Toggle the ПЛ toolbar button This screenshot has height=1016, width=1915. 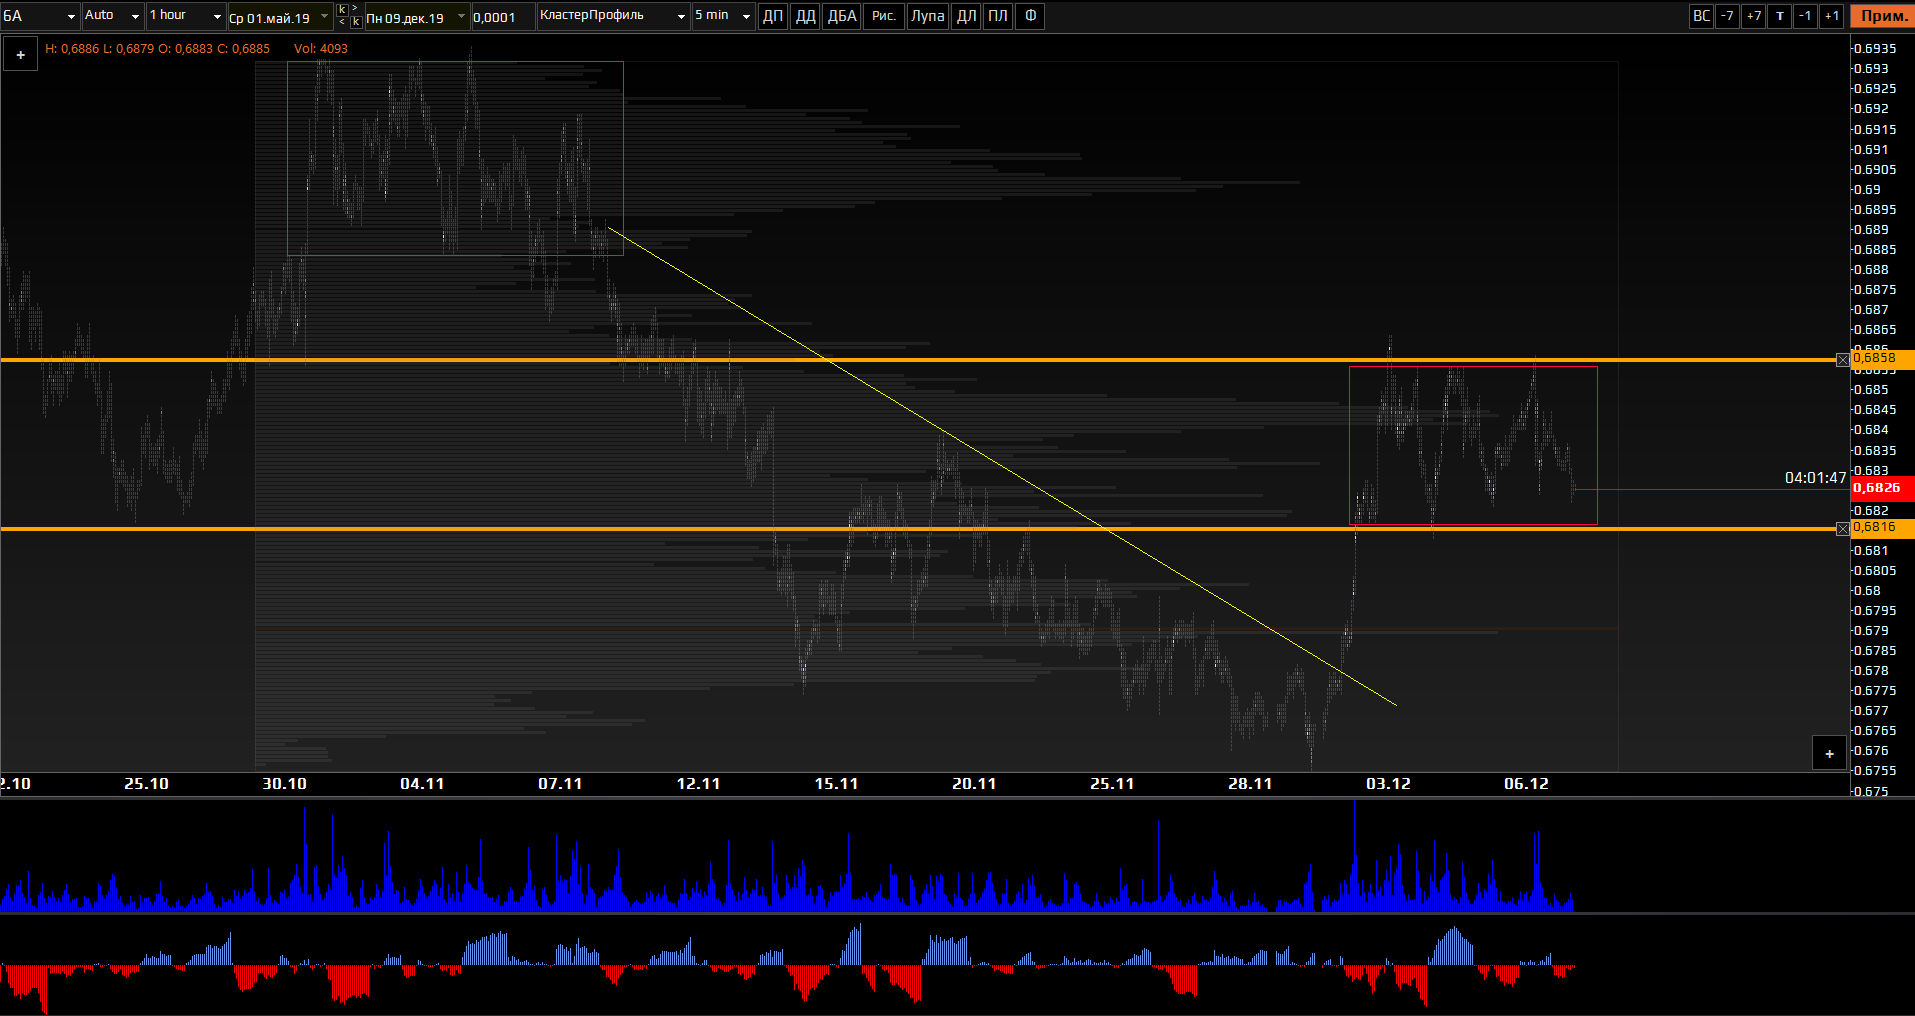[x=998, y=16]
